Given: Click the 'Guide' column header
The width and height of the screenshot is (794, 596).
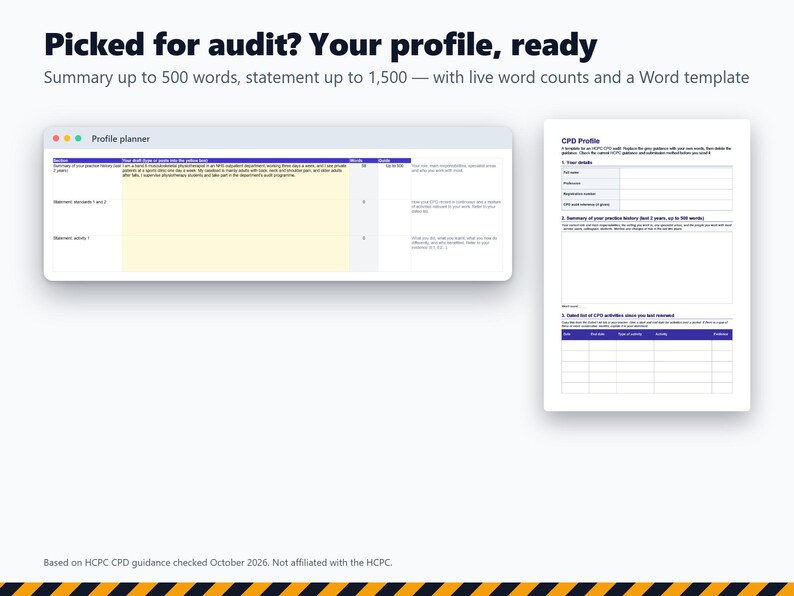Looking at the screenshot, I should 394,161.
